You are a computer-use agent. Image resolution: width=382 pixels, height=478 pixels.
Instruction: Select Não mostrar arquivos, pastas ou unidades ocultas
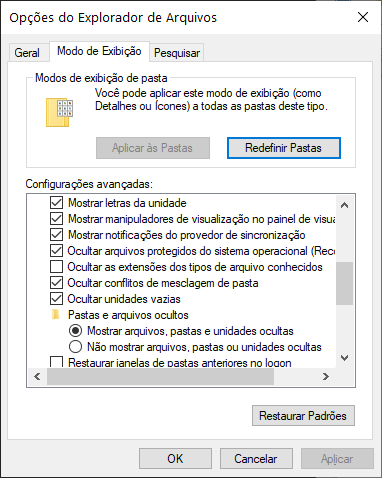tap(75, 347)
